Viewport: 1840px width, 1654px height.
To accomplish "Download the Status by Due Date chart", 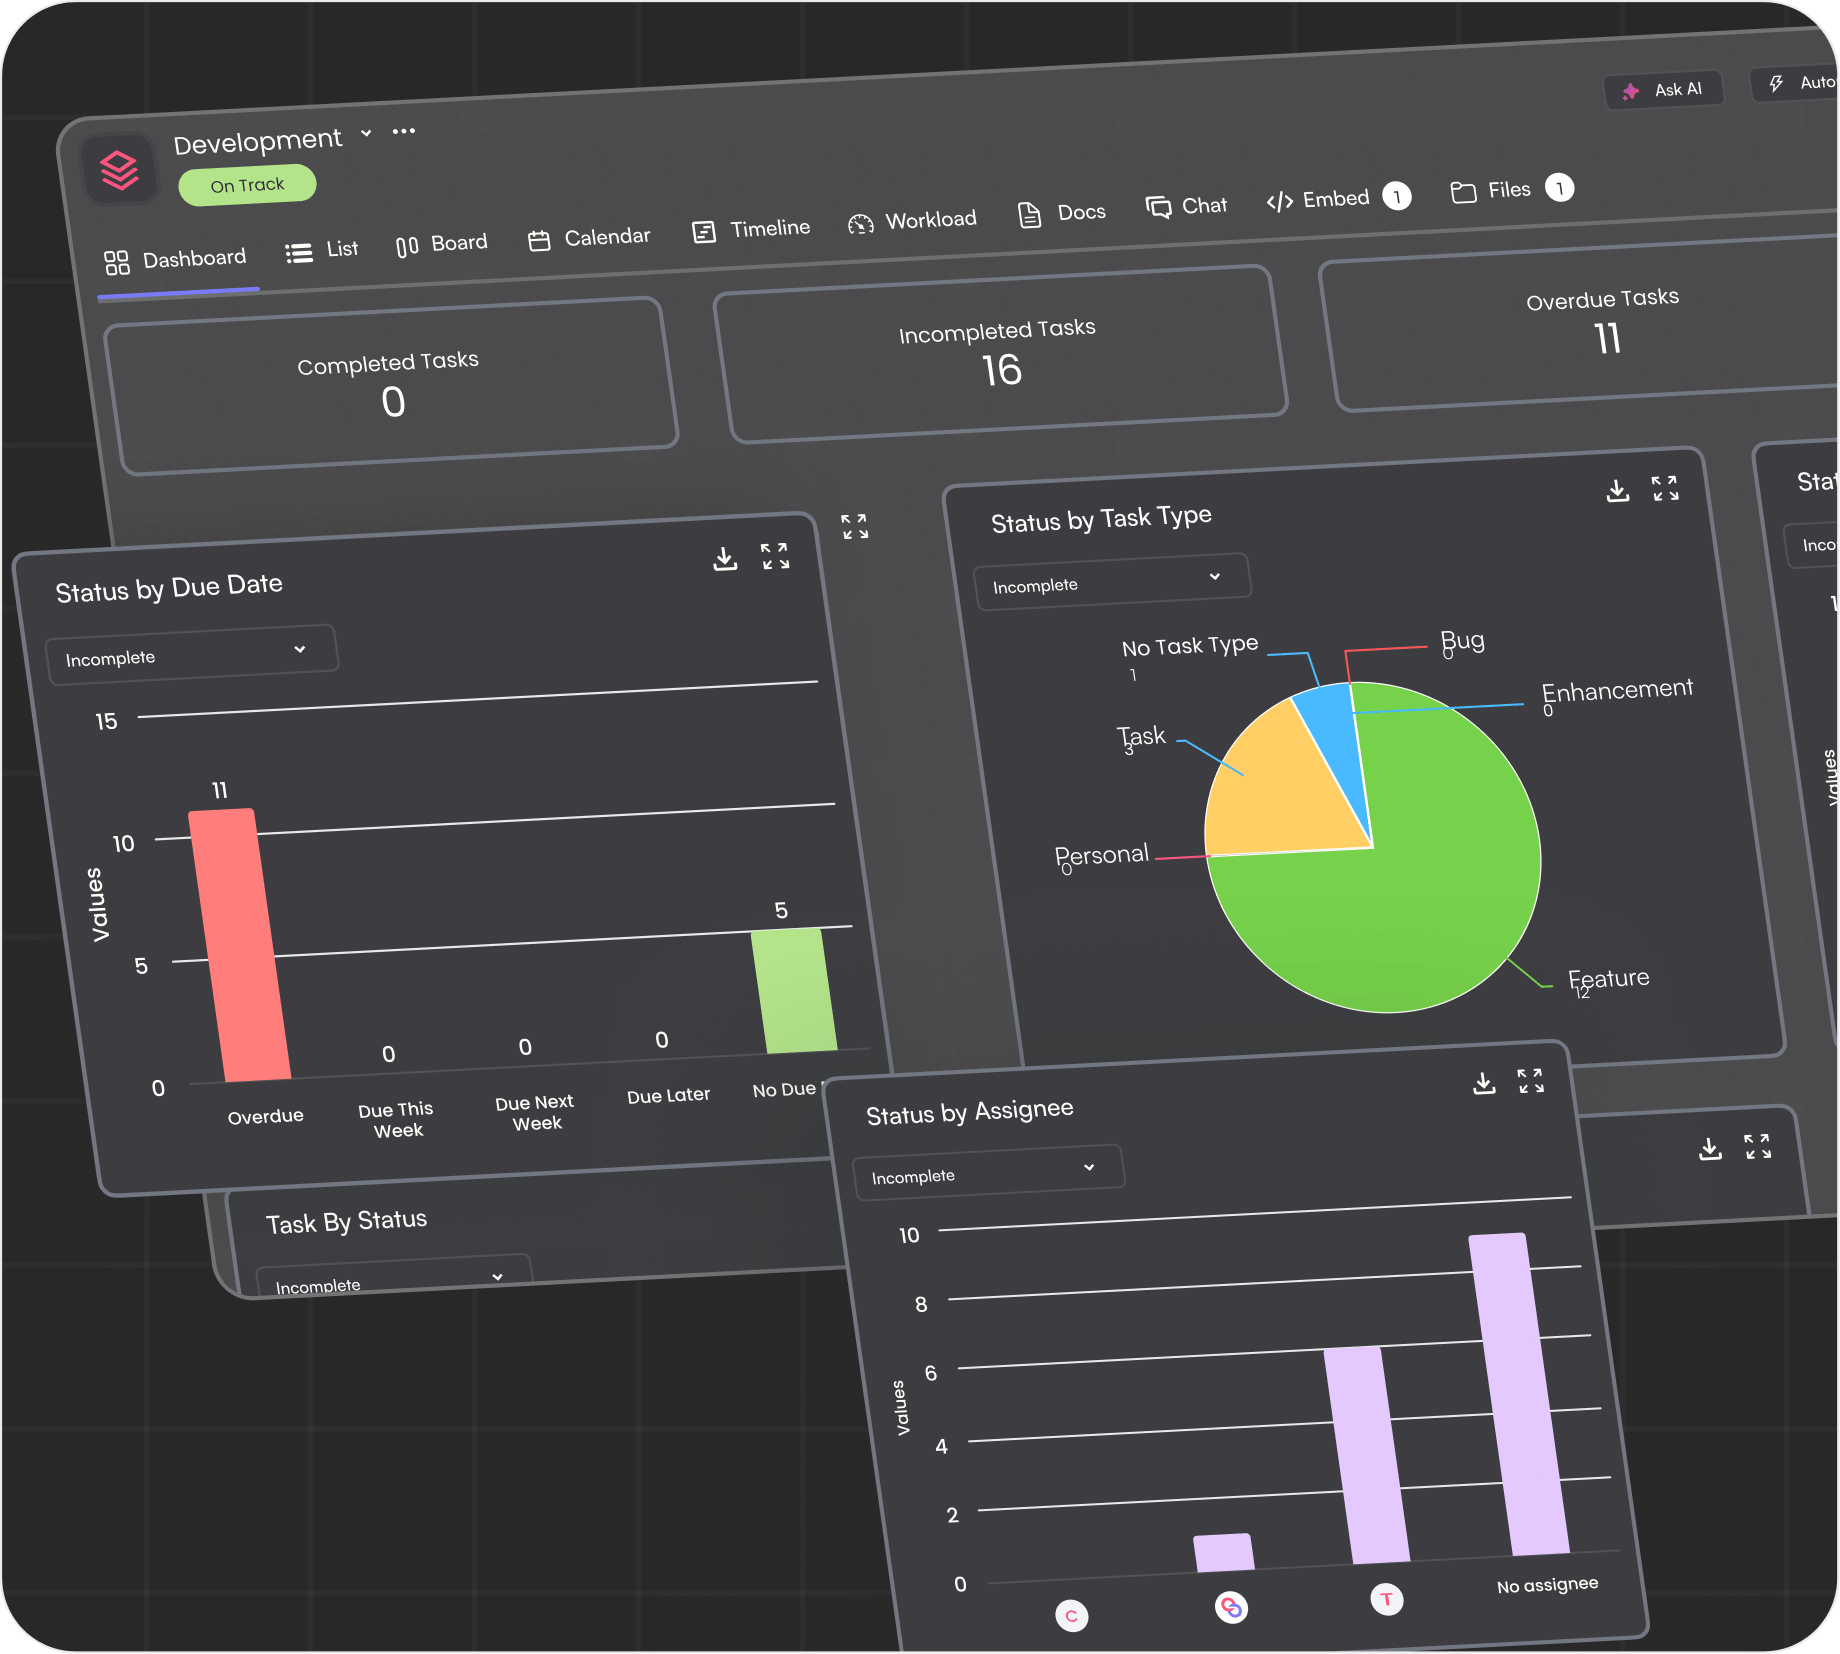I will [725, 559].
